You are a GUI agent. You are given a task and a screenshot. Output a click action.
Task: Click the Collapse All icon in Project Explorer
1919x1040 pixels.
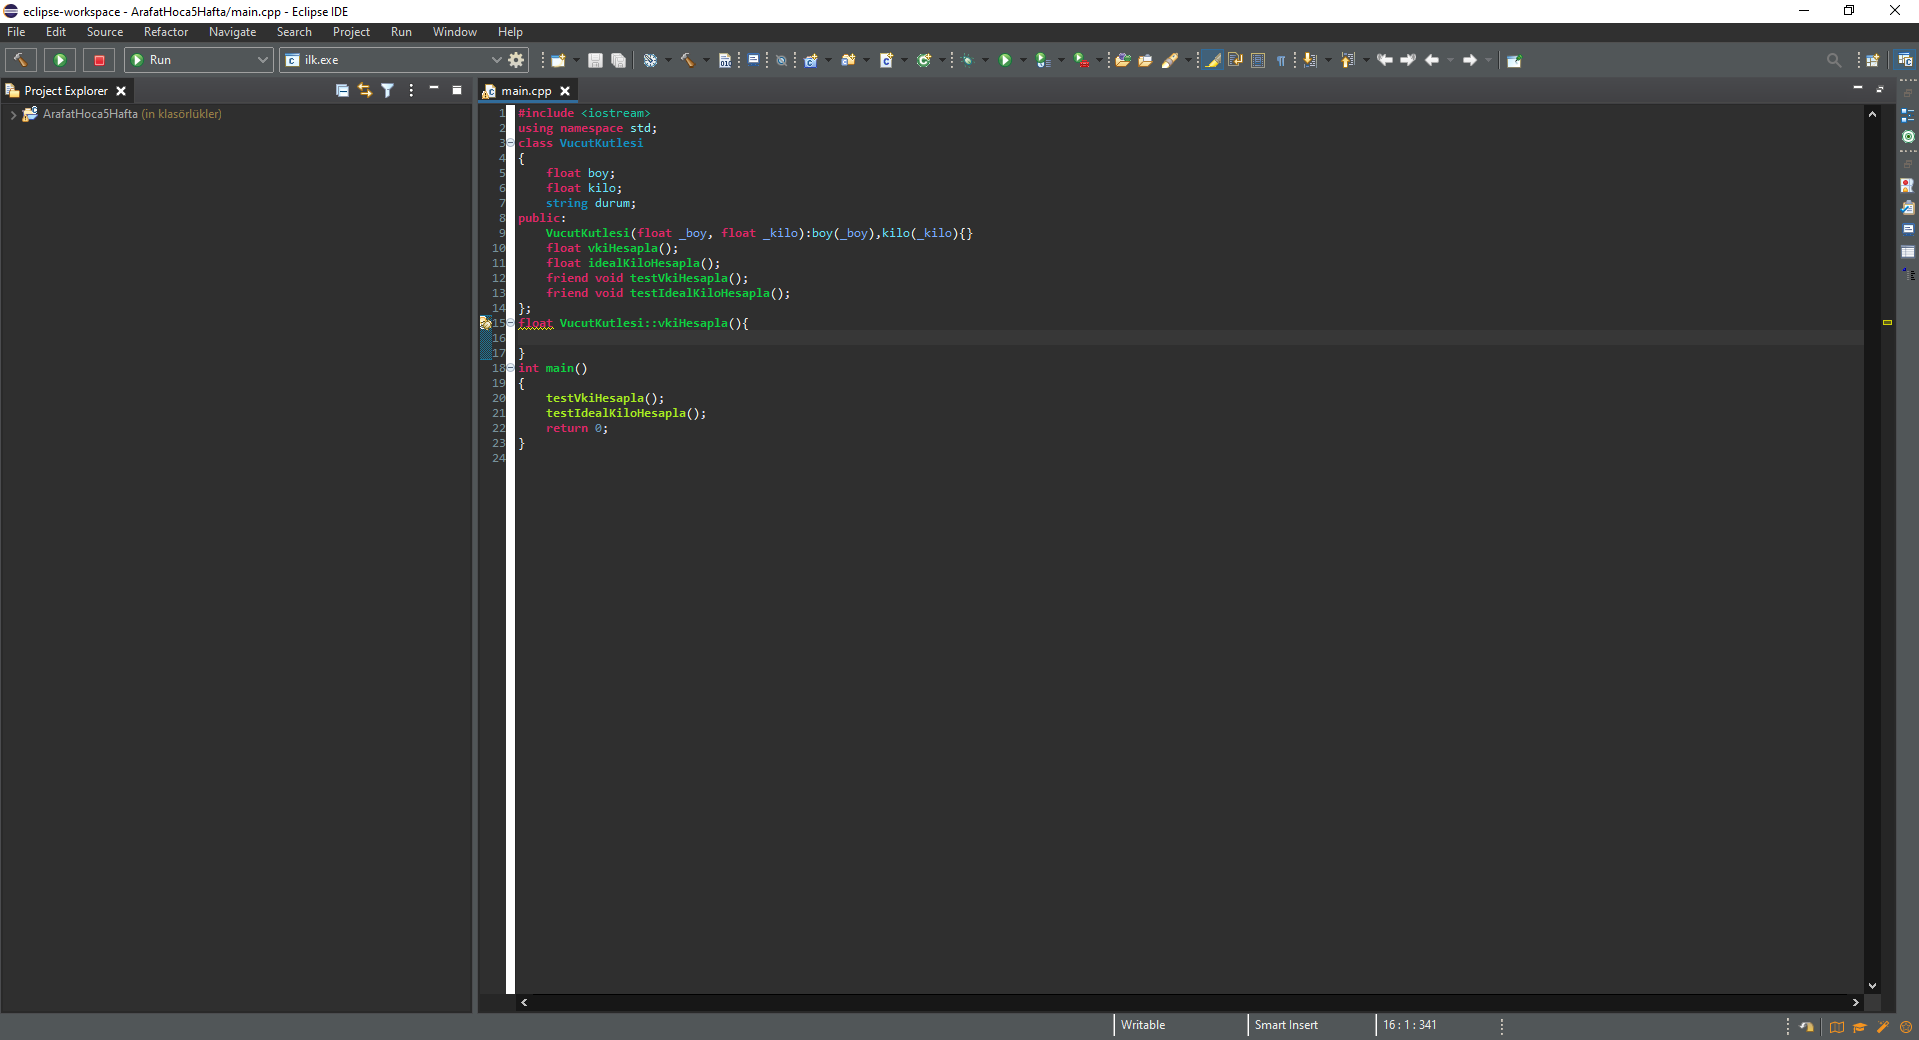pos(342,90)
